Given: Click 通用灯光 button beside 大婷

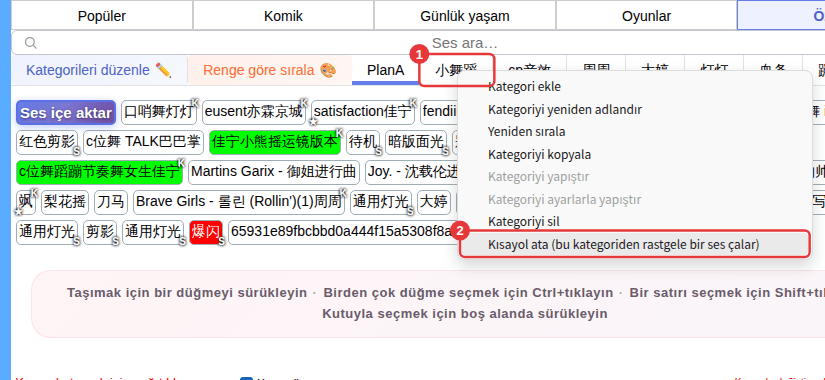Looking at the screenshot, I should (381, 202).
